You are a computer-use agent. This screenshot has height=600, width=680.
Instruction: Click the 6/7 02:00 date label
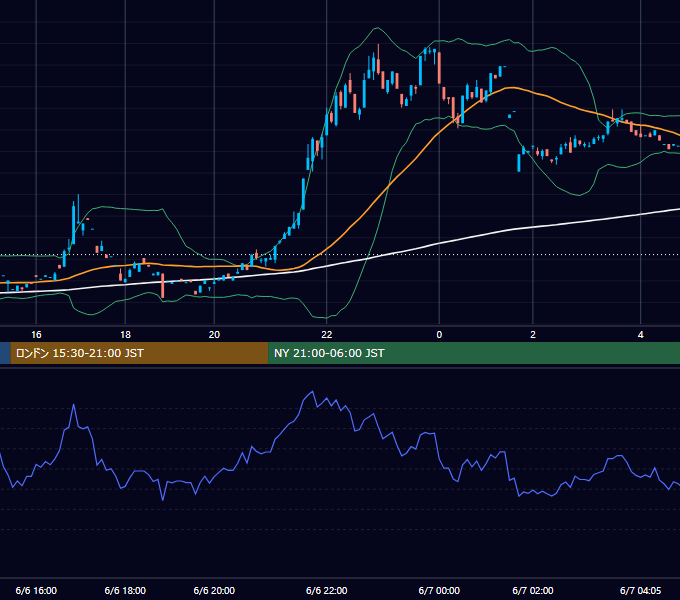pyautogui.click(x=533, y=590)
